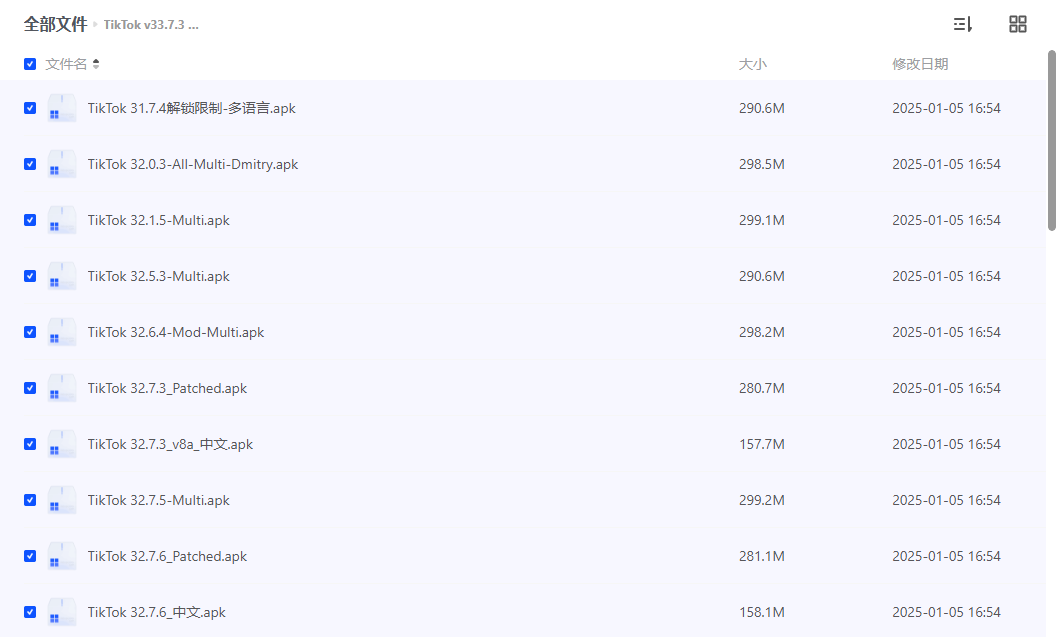Click the TikTok 31.7.4 apk file icon

62,108
